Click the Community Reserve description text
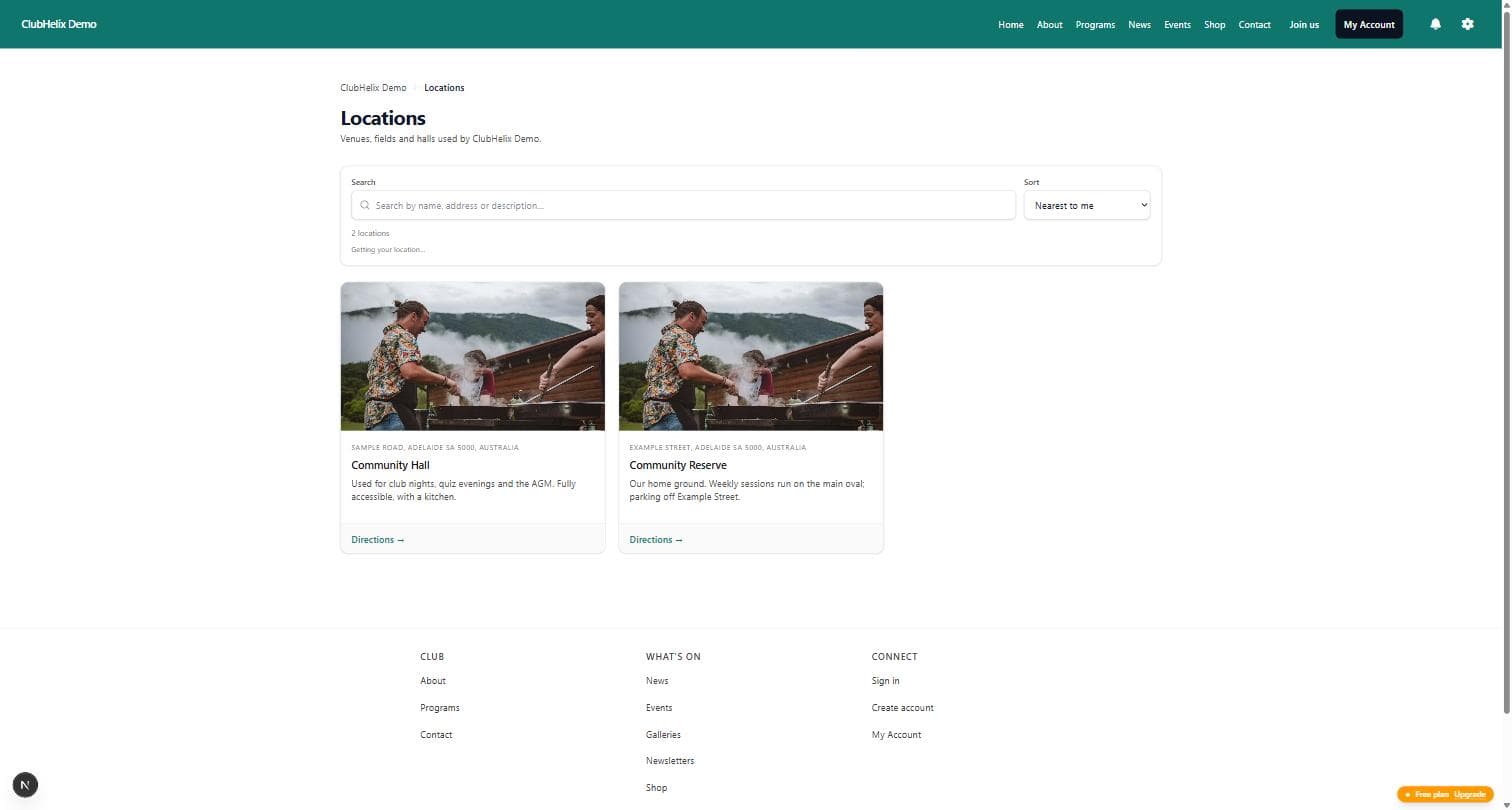 [x=747, y=490]
